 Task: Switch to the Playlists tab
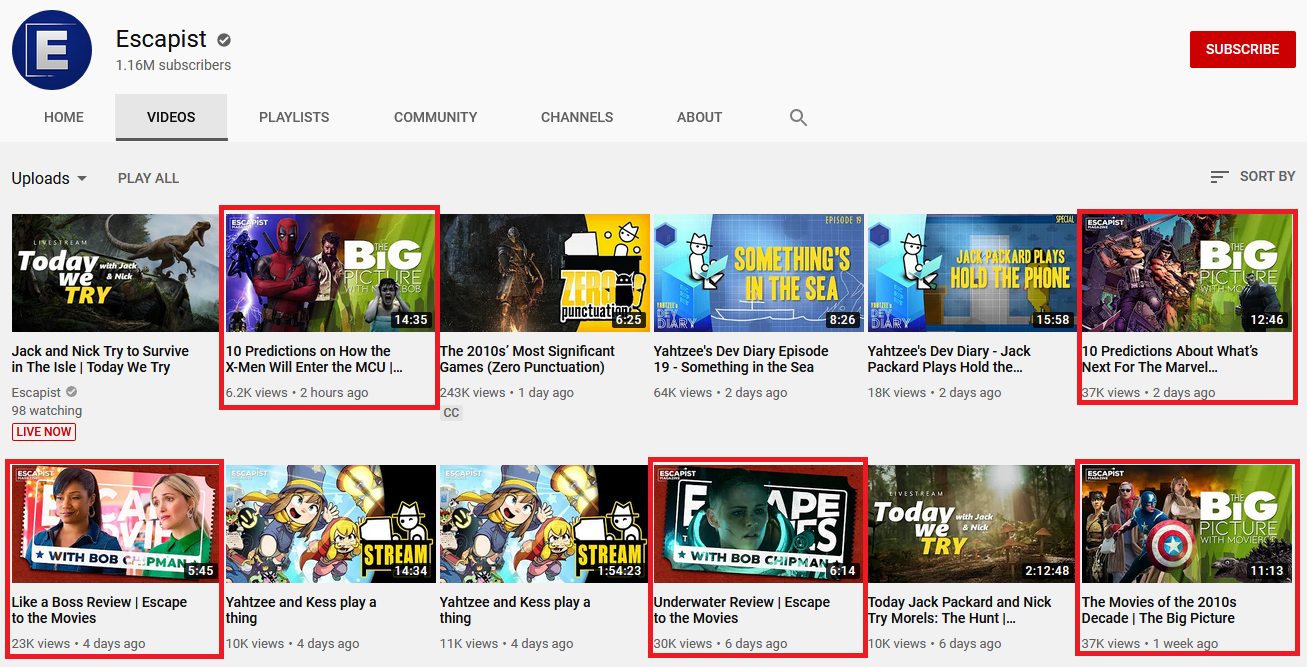294,117
